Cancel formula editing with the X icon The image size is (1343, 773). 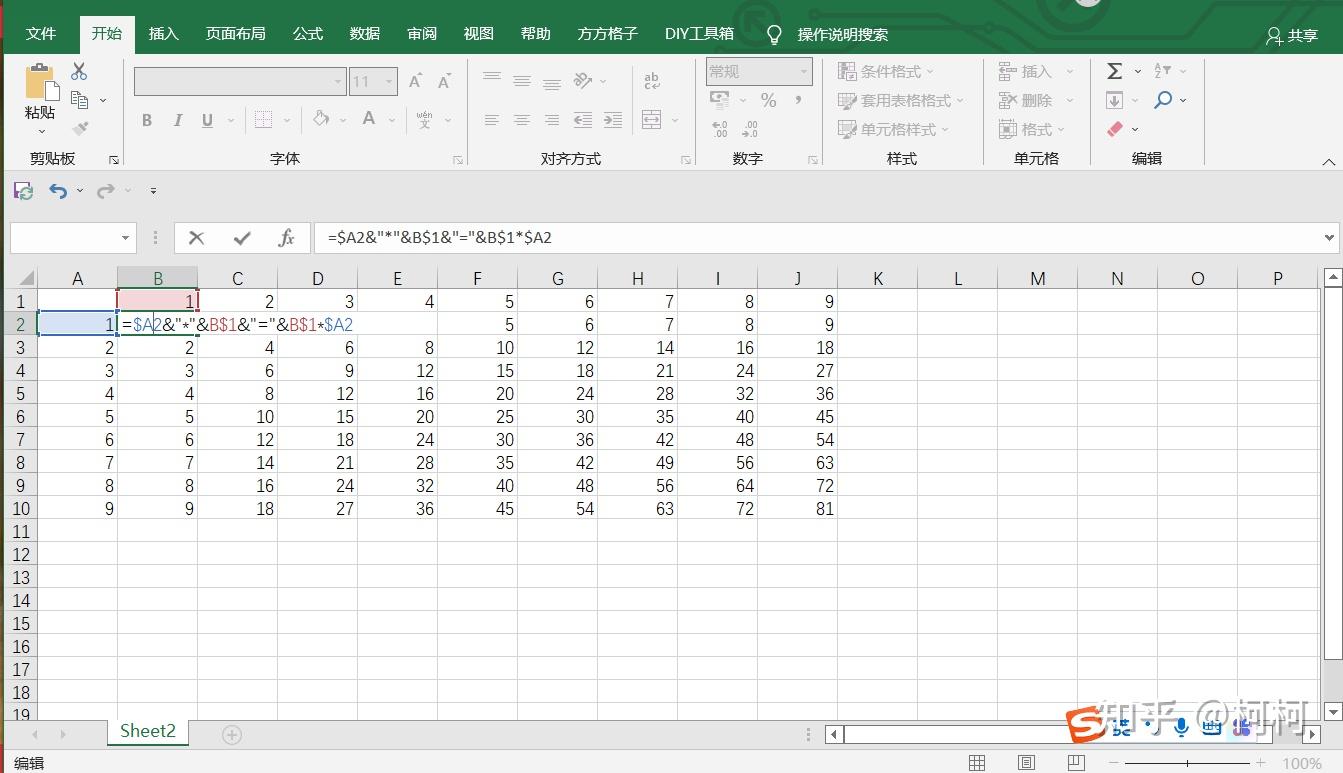(196, 237)
